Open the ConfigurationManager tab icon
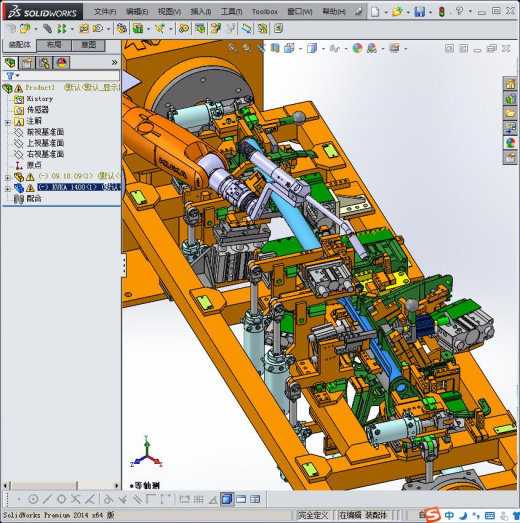The height and width of the screenshot is (523, 520). click(x=44, y=63)
